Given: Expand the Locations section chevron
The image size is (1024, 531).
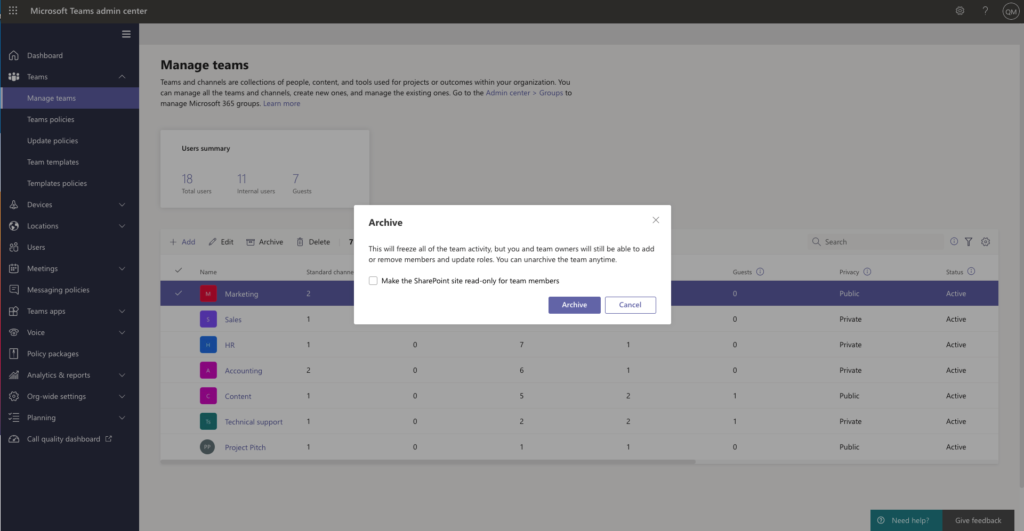Looking at the screenshot, I should 122,226.
